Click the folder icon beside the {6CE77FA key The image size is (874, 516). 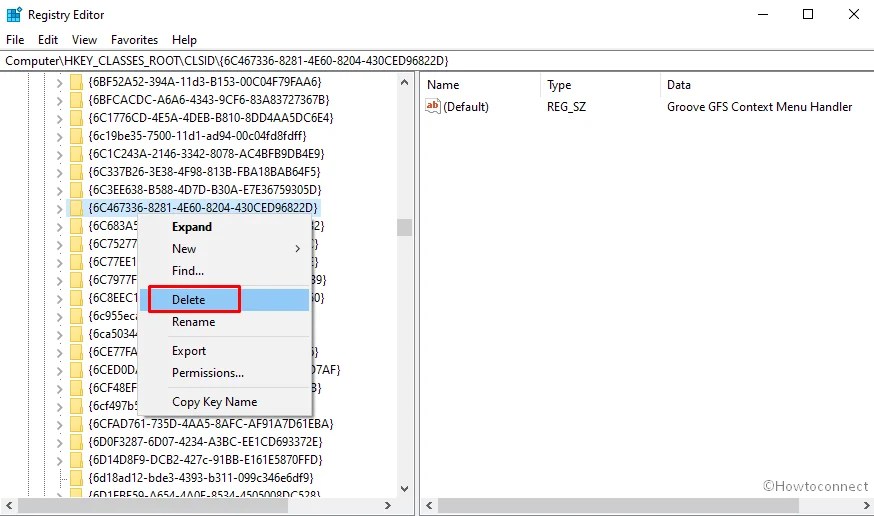coord(76,352)
